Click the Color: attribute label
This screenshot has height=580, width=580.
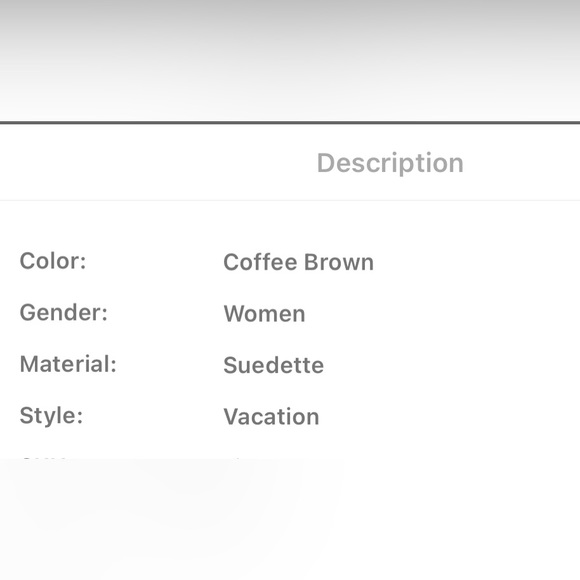tap(53, 261)
